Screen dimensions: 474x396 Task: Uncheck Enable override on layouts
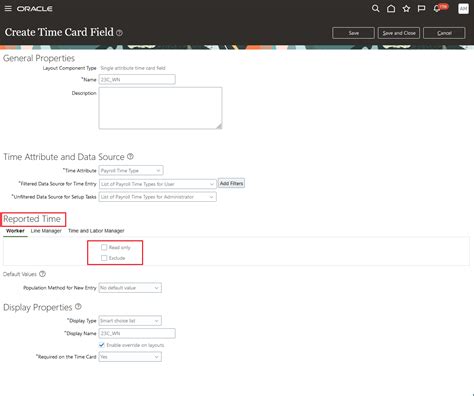pos(102,345)
